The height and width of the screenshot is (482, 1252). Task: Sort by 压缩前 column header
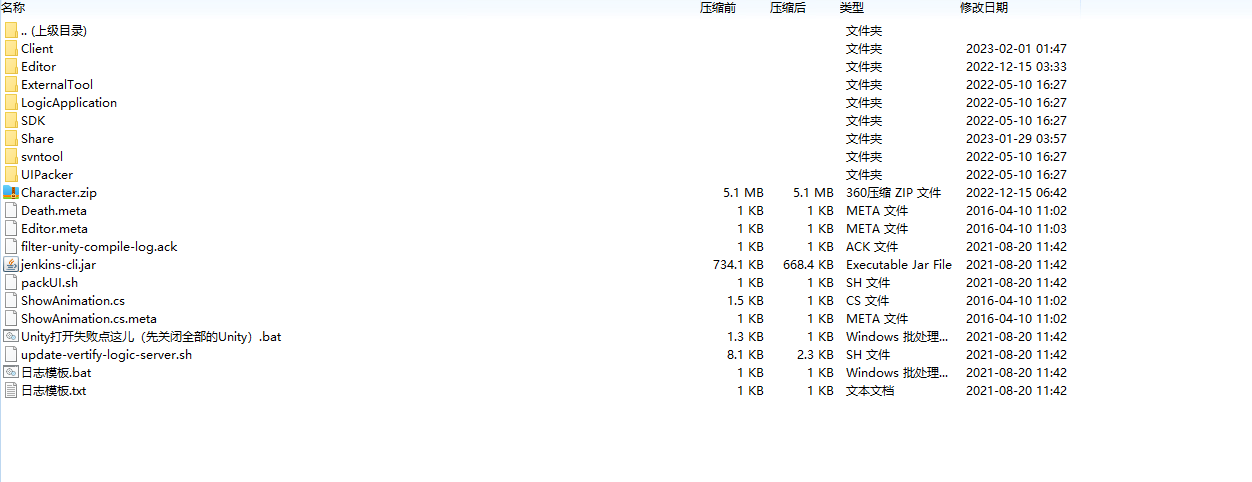pyautogui.click(x=717, y=8)
